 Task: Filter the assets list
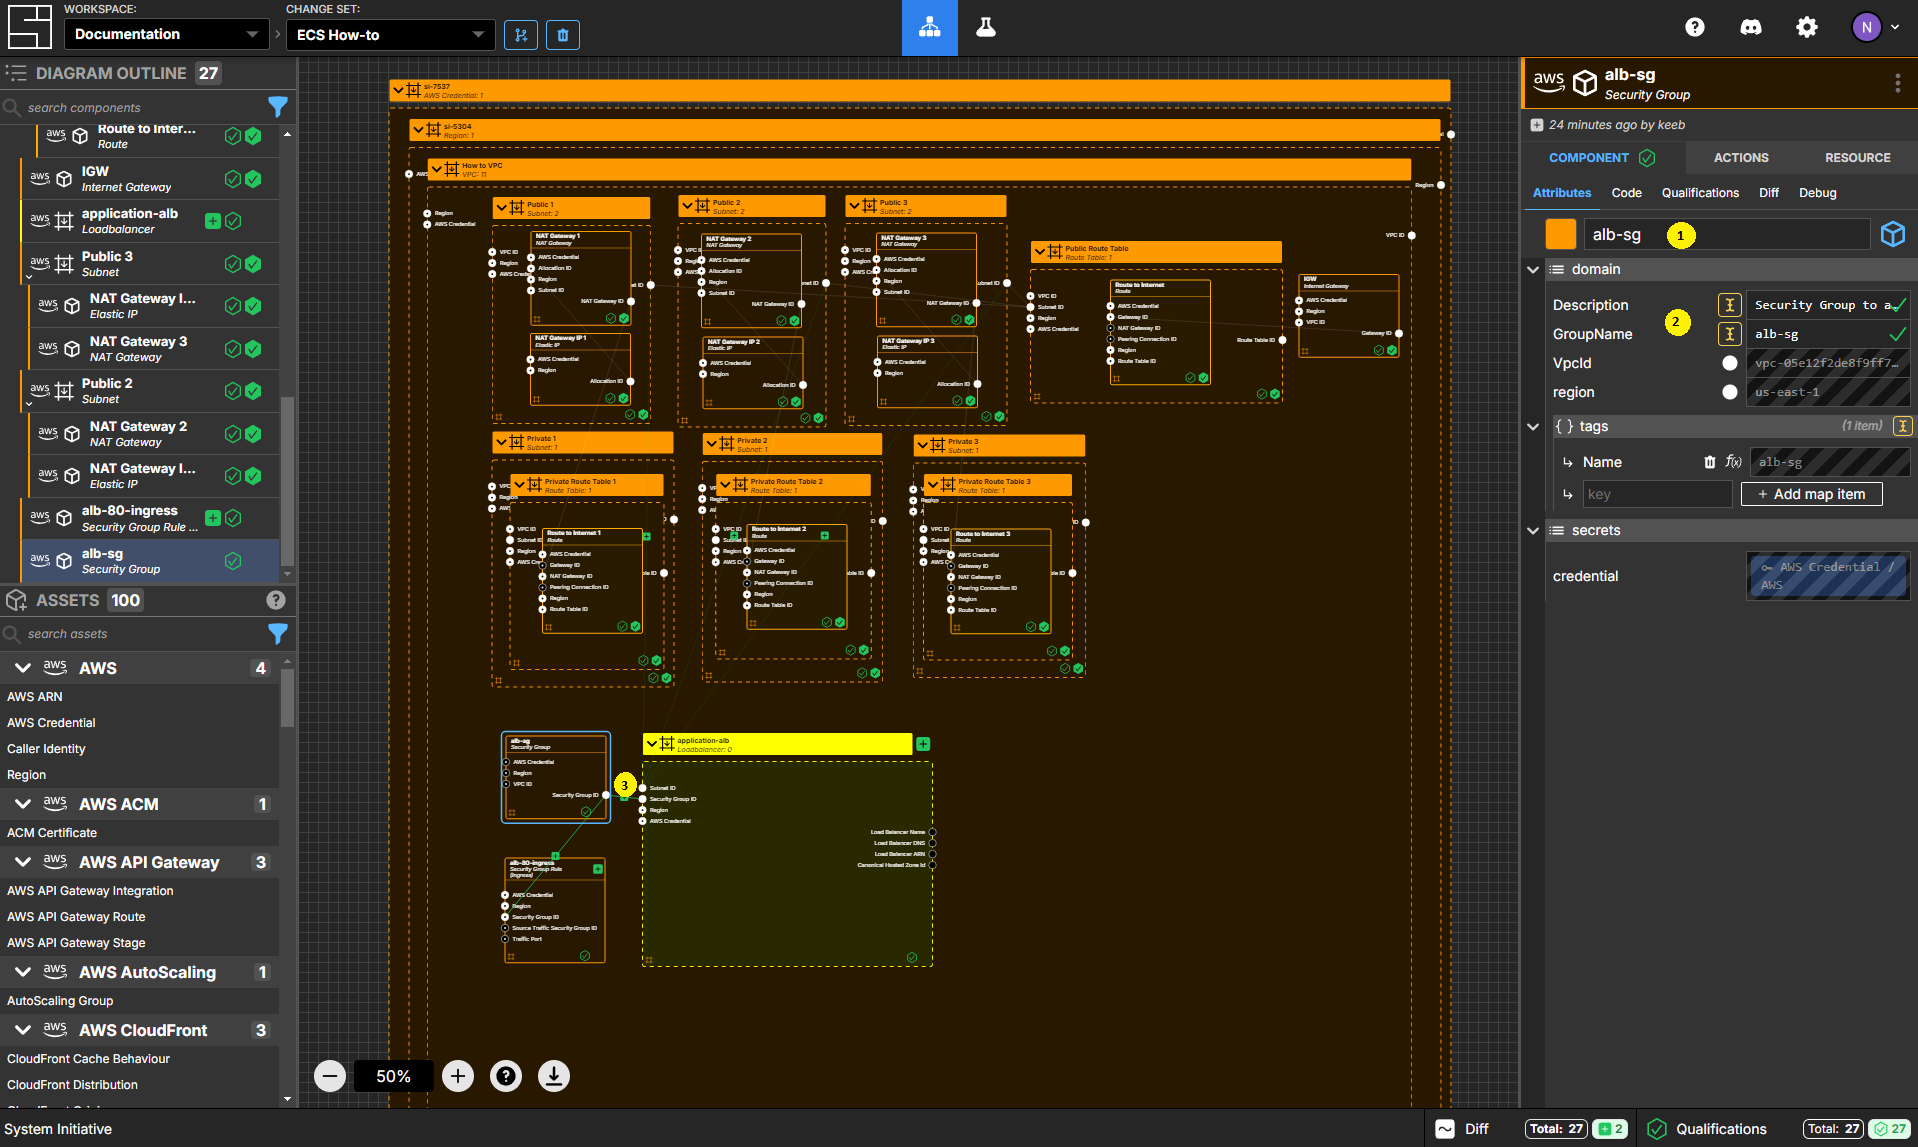(x=278, y=633)
